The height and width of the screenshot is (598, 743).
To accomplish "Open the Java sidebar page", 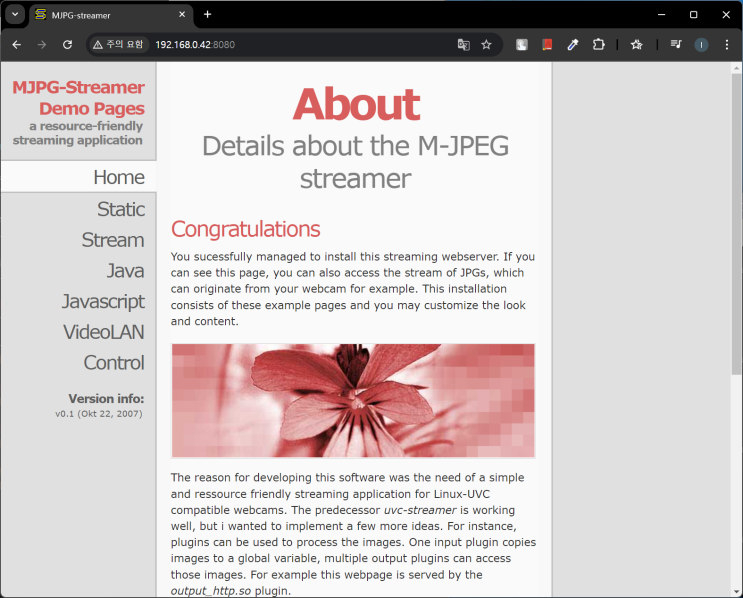I will tap(126, 271).
